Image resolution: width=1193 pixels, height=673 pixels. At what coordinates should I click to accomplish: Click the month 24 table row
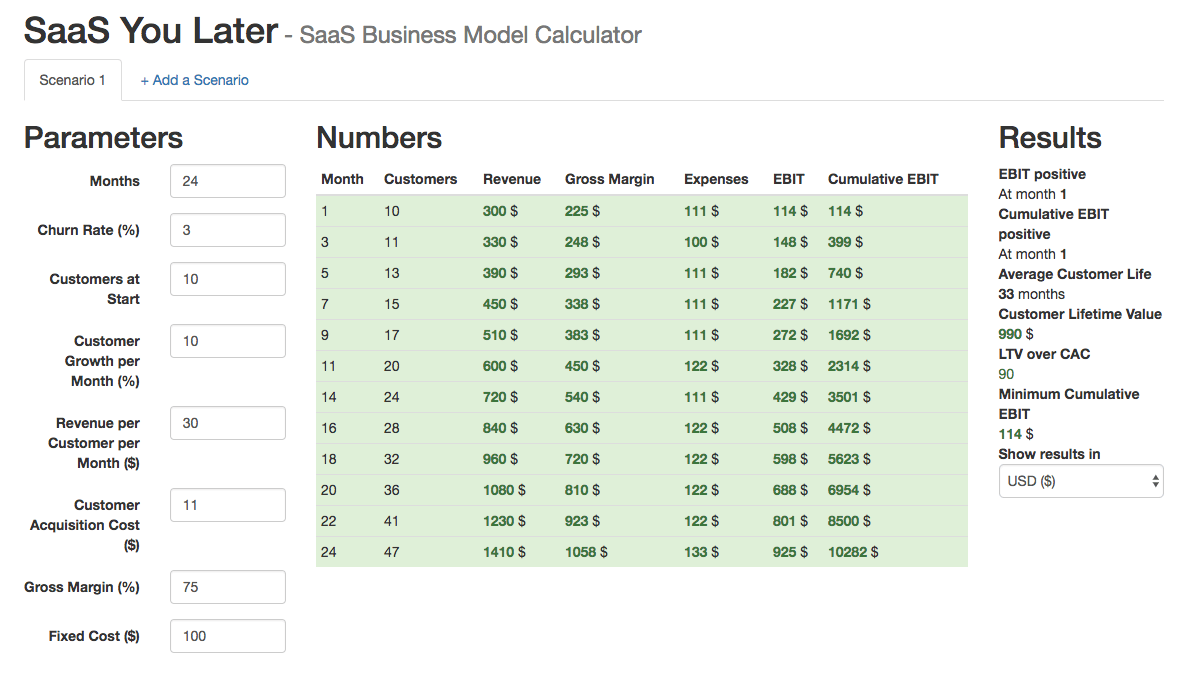tap(641, 552)
